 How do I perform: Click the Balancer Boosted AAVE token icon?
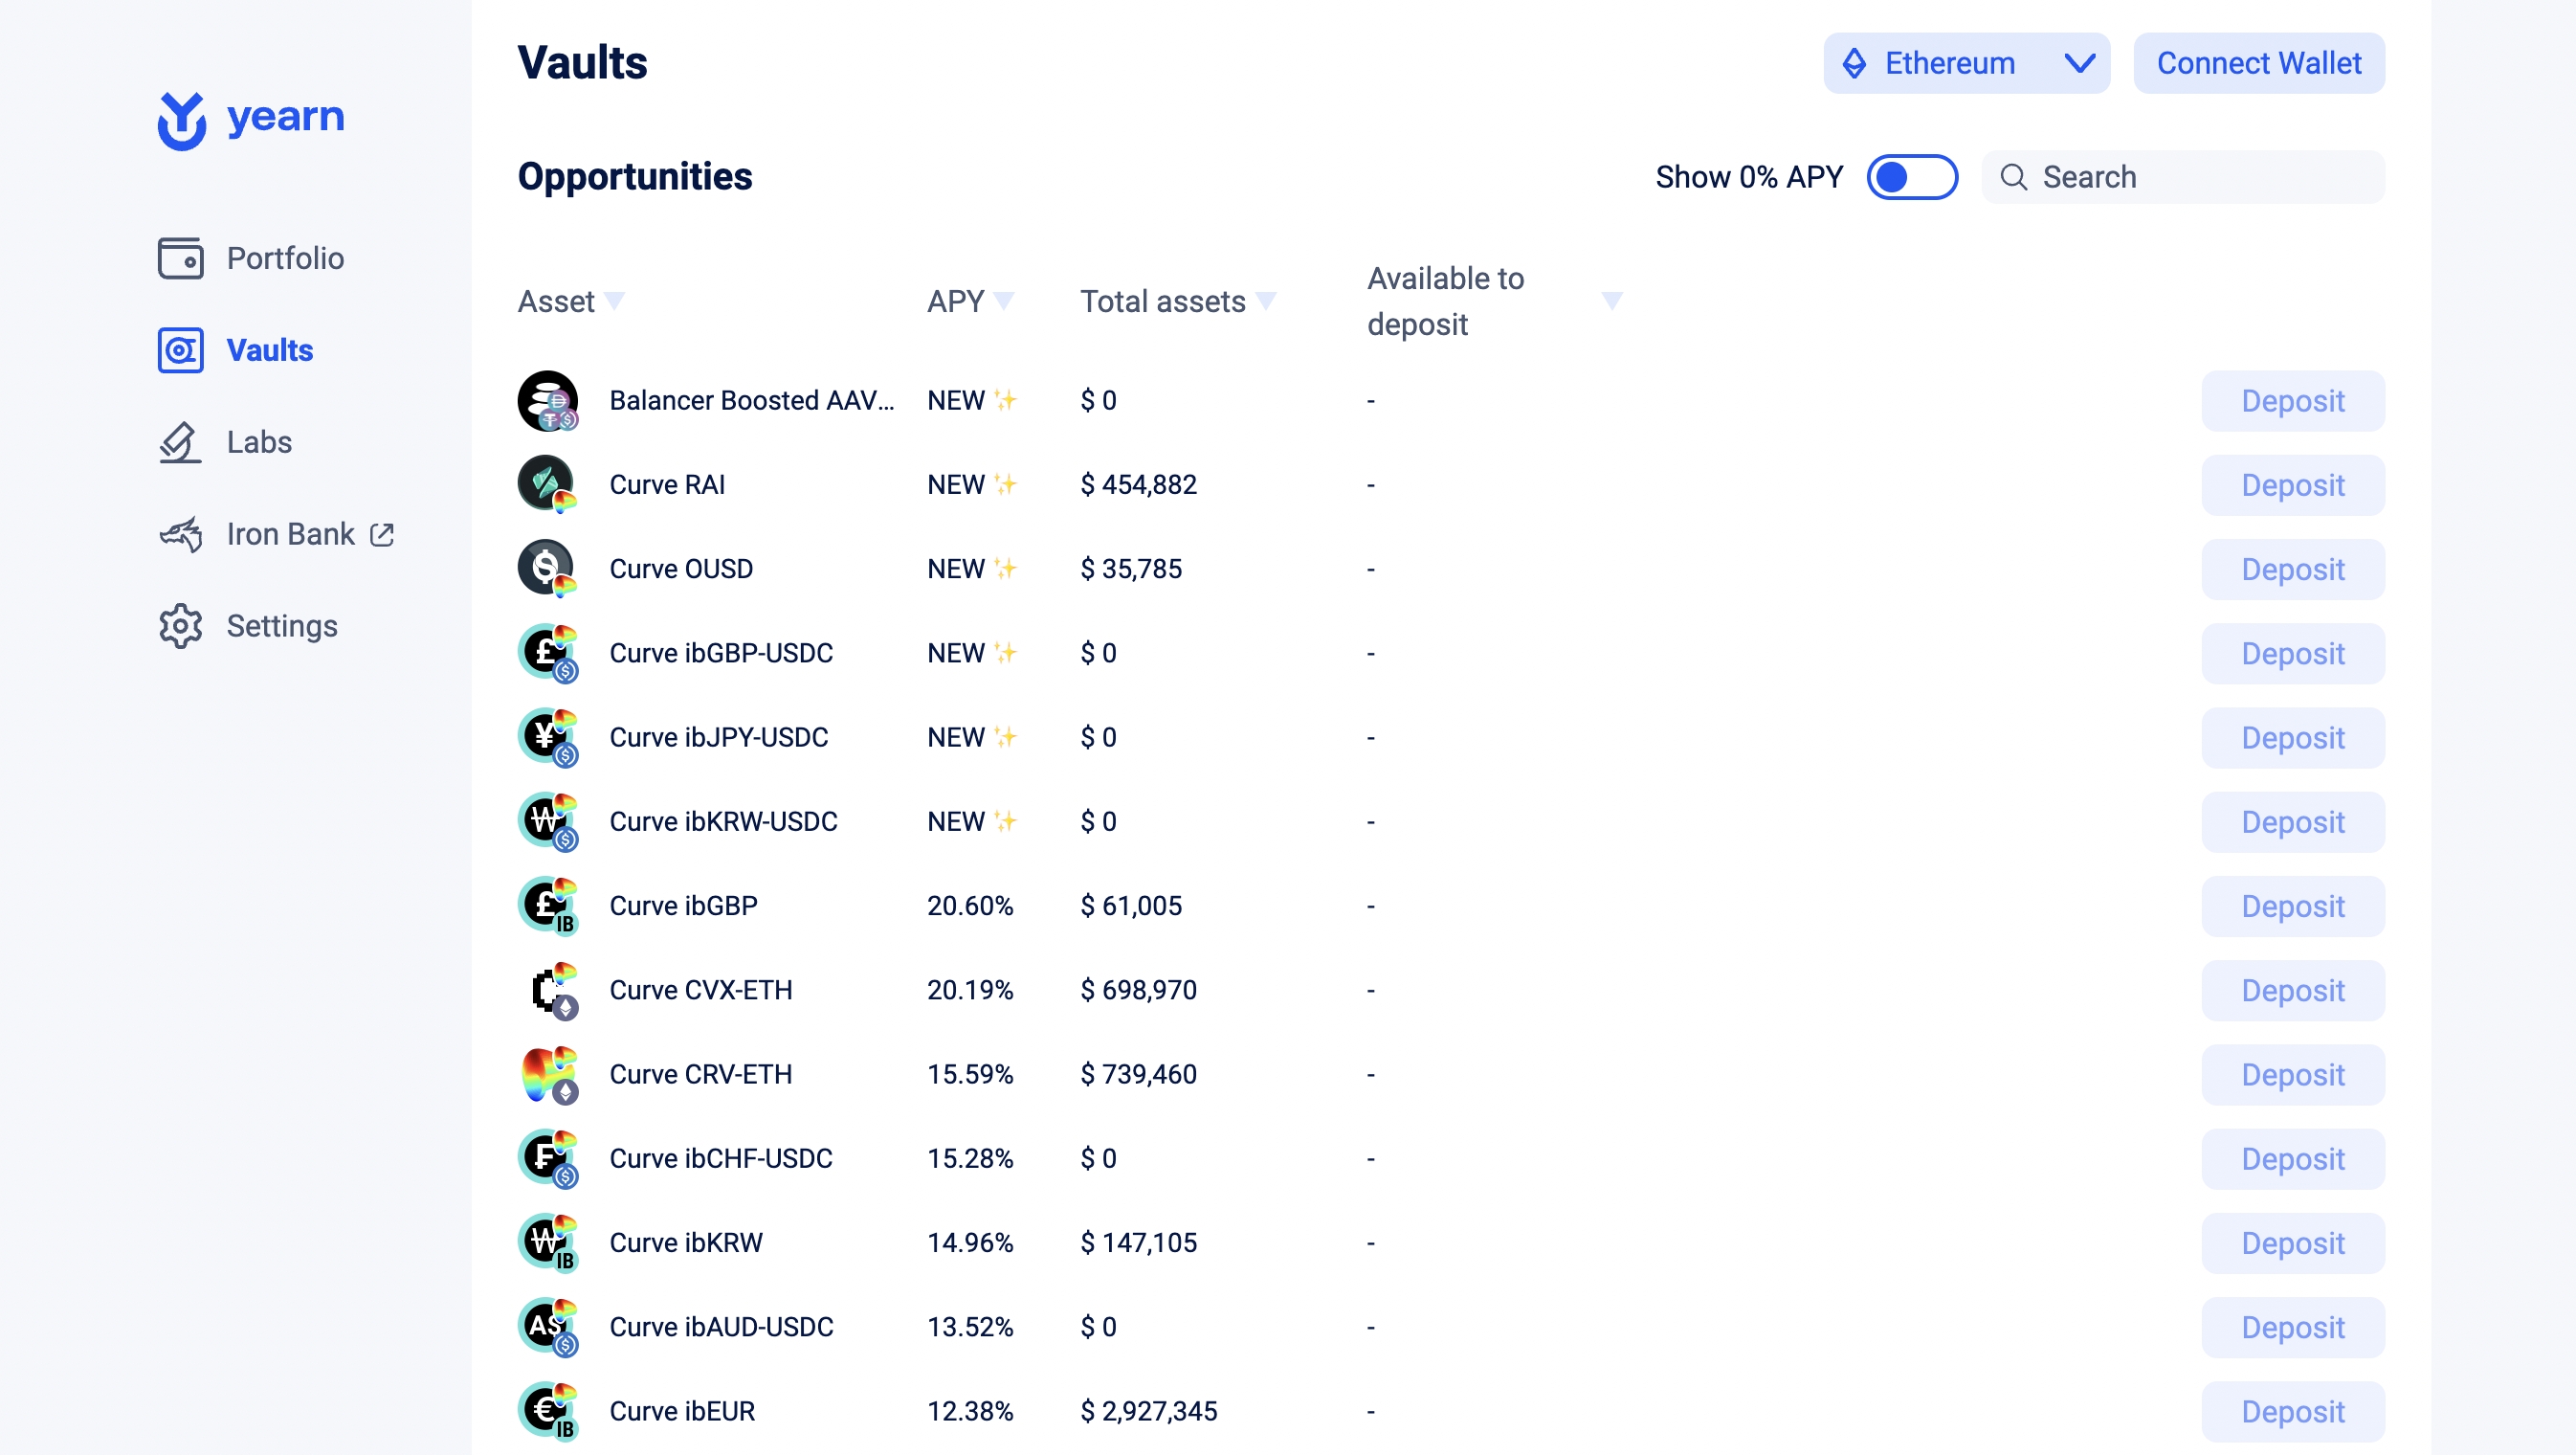(x=548, y=401)
